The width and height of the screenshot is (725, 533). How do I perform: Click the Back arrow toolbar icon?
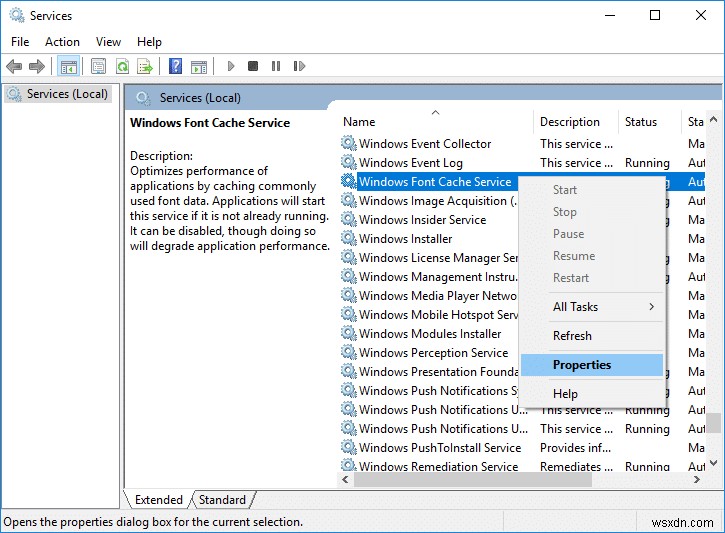tap(14, 67)
